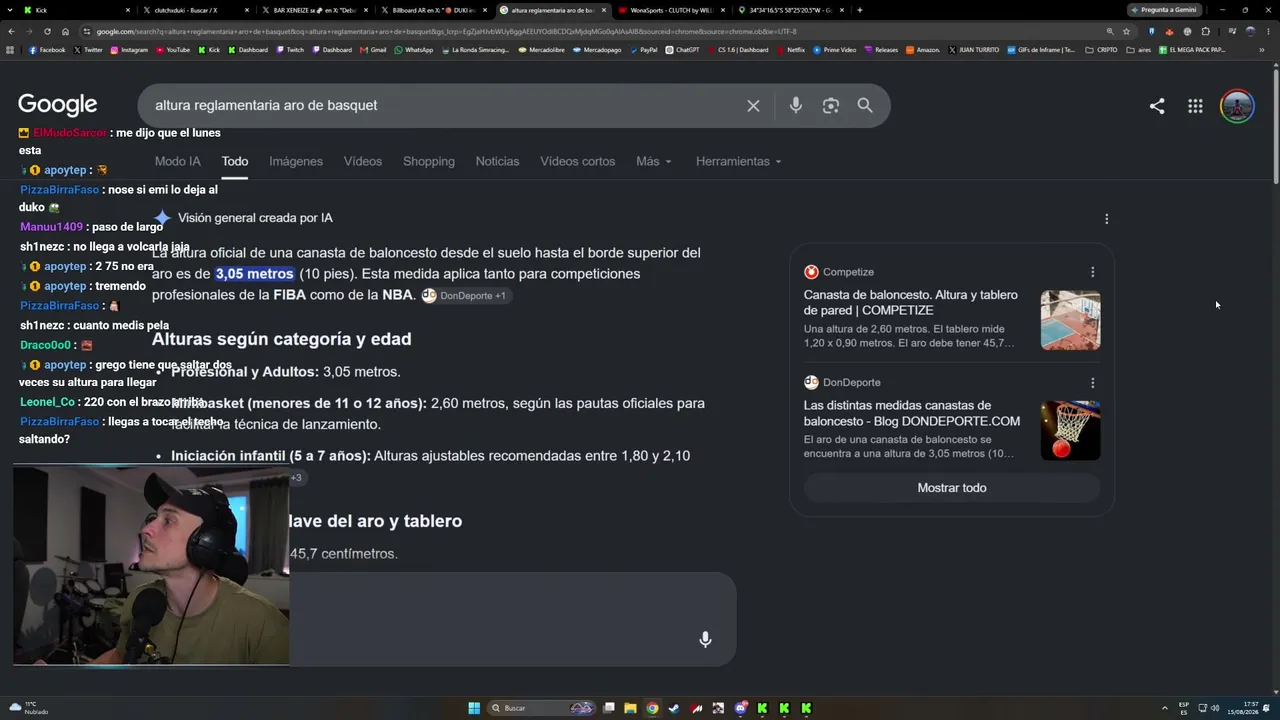
Task: Open the Chrome three-dot menu
Action: [1269, 31]
